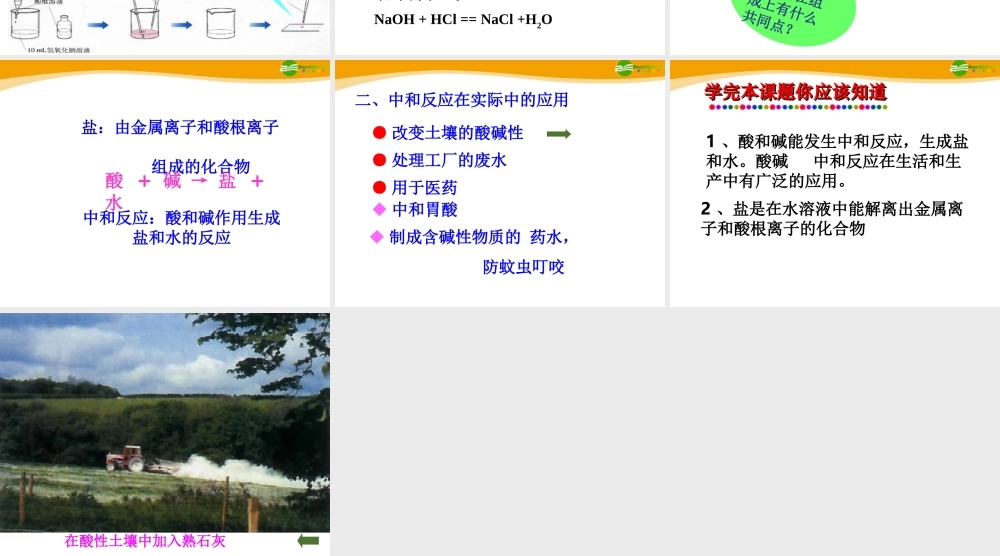Click the green right arrow beside 改变土壤的酸碱性
1000x556 pixels.
pos(559,134)
